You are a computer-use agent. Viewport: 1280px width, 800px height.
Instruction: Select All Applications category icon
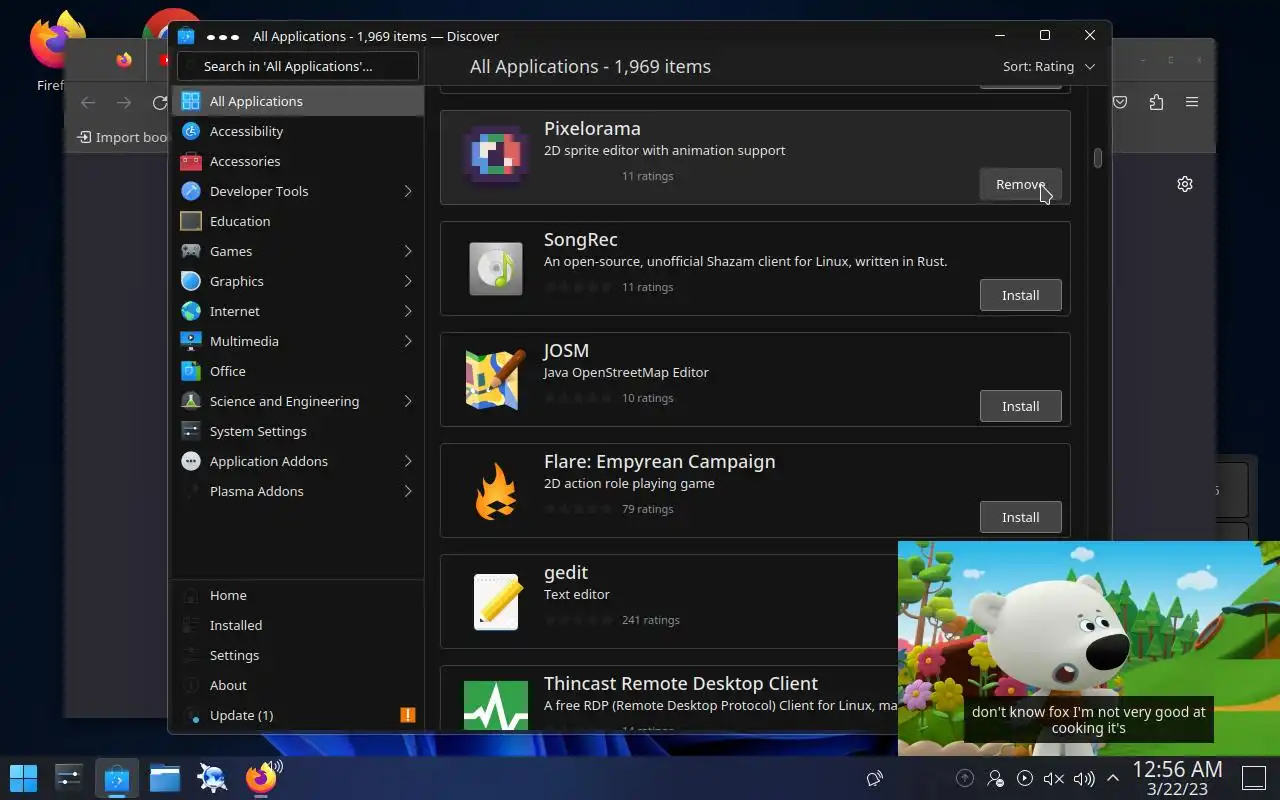(x=191, y=101)
